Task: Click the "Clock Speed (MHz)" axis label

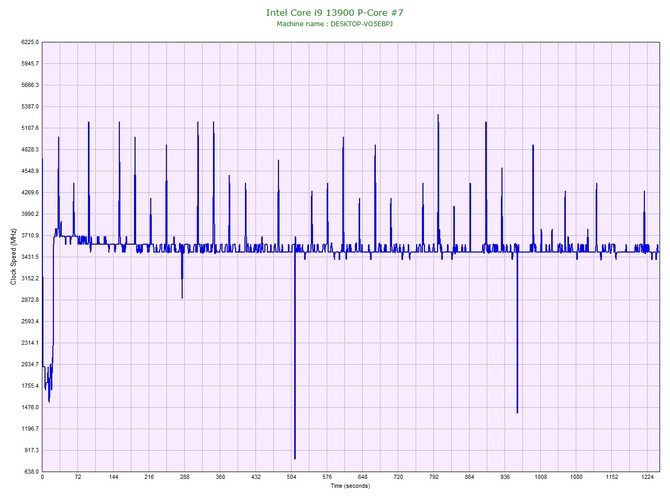Action: [x=13, y=257]
